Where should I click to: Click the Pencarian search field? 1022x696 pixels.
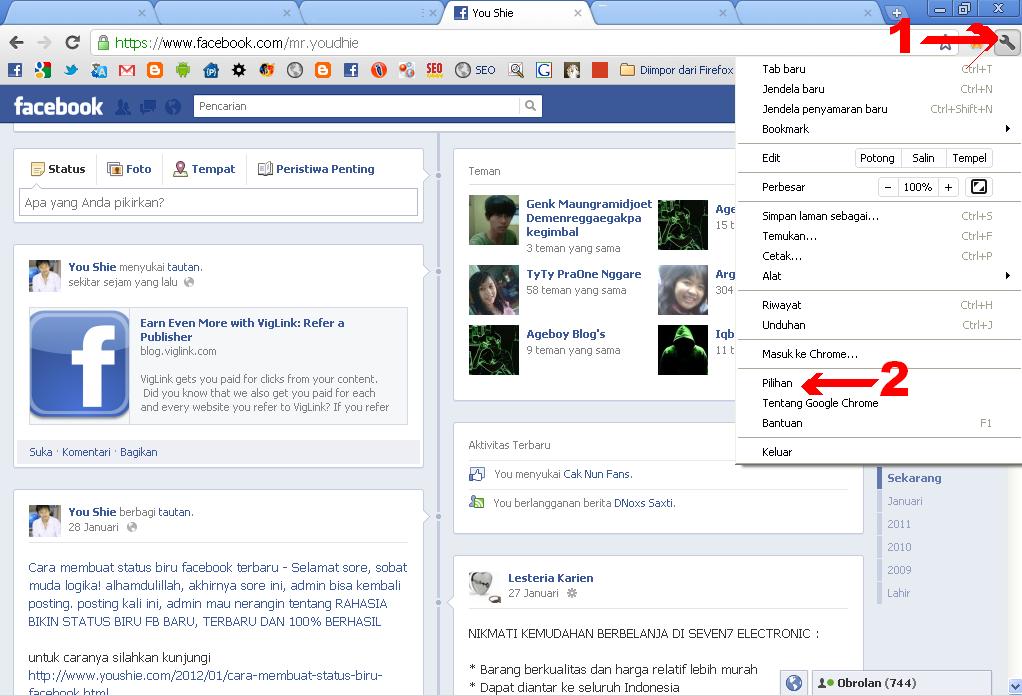357,106
